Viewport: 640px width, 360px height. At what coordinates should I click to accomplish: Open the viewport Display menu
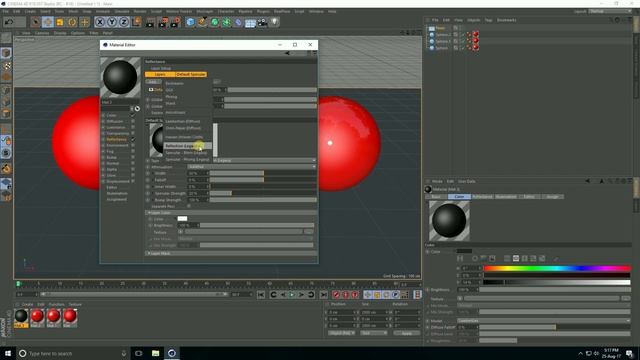pos(60,33)
